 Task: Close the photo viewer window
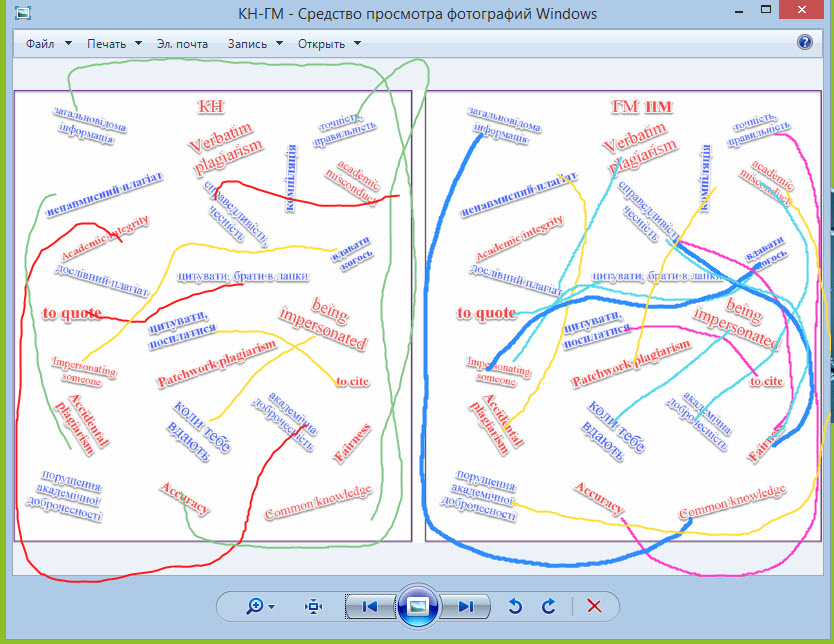click(804, 9)
